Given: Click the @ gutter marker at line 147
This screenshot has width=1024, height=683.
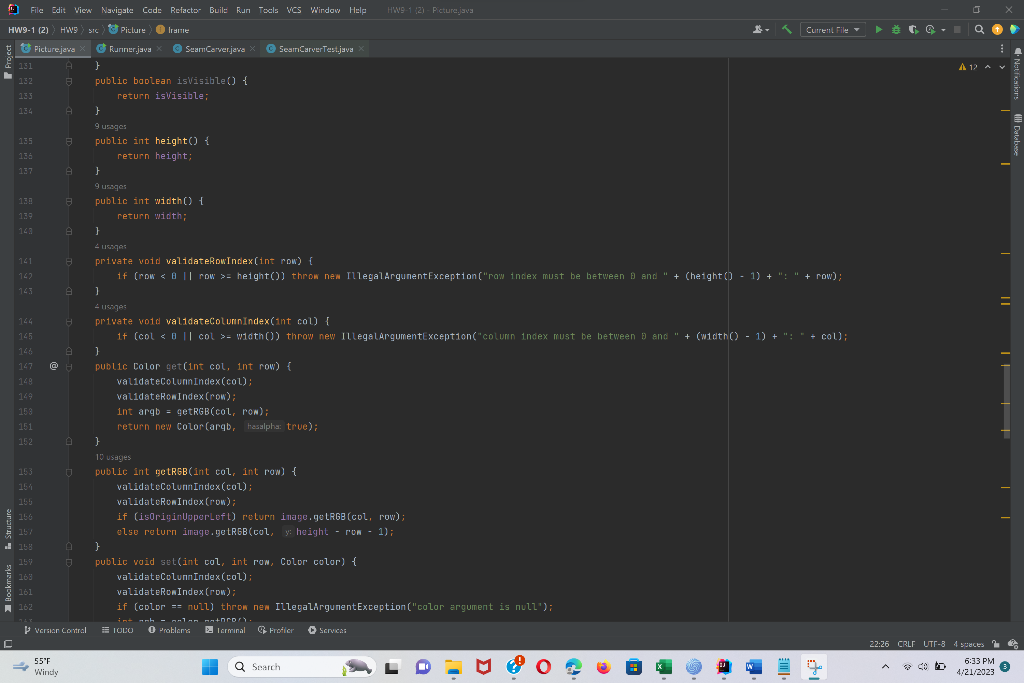Looking at the screenshot, I should tap(54, 366).
